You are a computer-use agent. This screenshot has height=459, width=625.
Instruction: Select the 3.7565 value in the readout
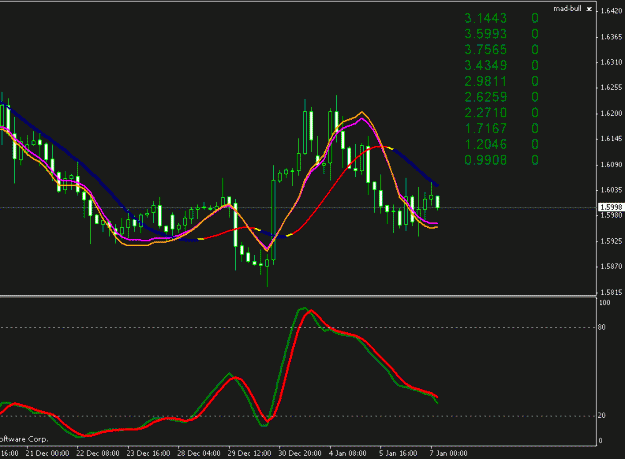(x=485, y=50)
